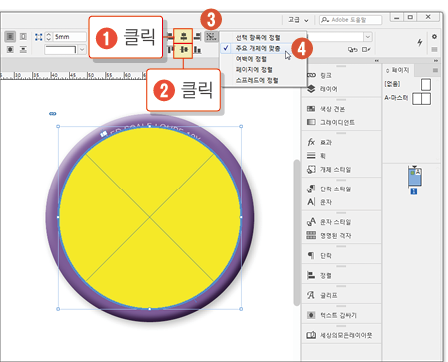Enable Wrap around bounding box icon
448x362 pixels.
[x=23, y=36]
